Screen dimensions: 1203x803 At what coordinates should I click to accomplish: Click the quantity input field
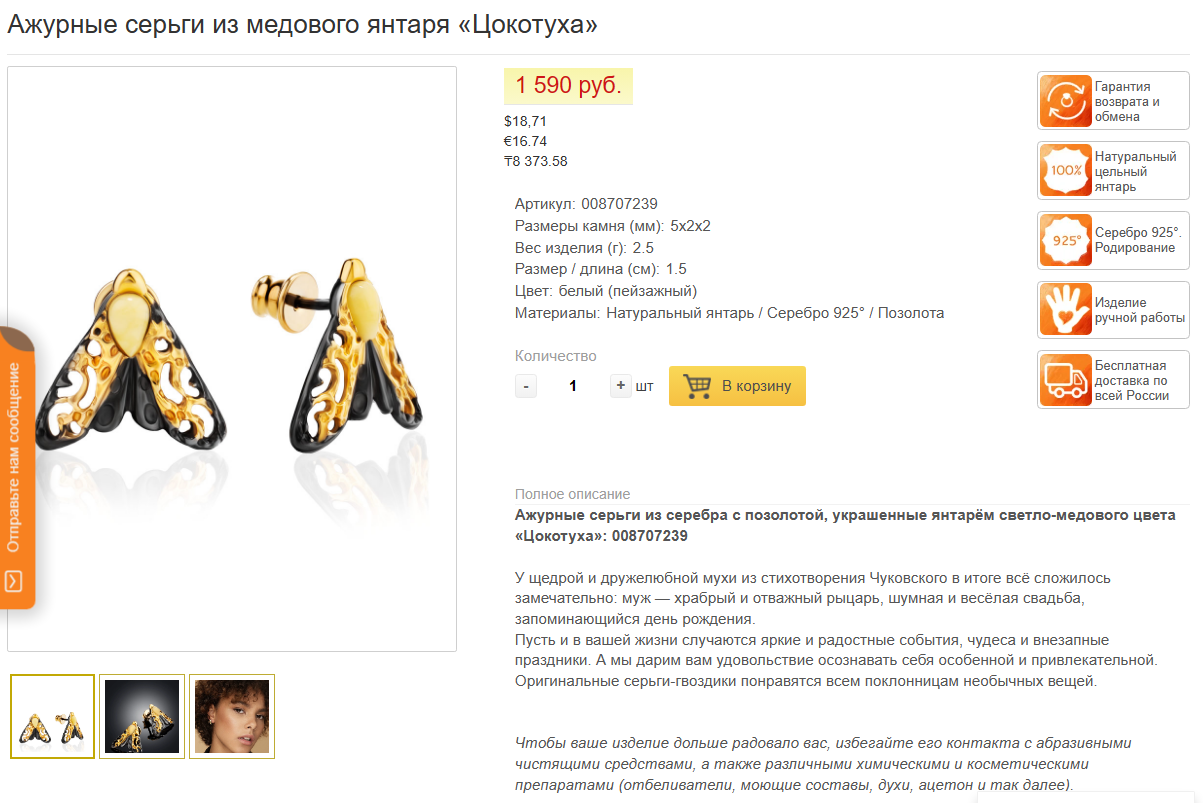pos(573,386)
